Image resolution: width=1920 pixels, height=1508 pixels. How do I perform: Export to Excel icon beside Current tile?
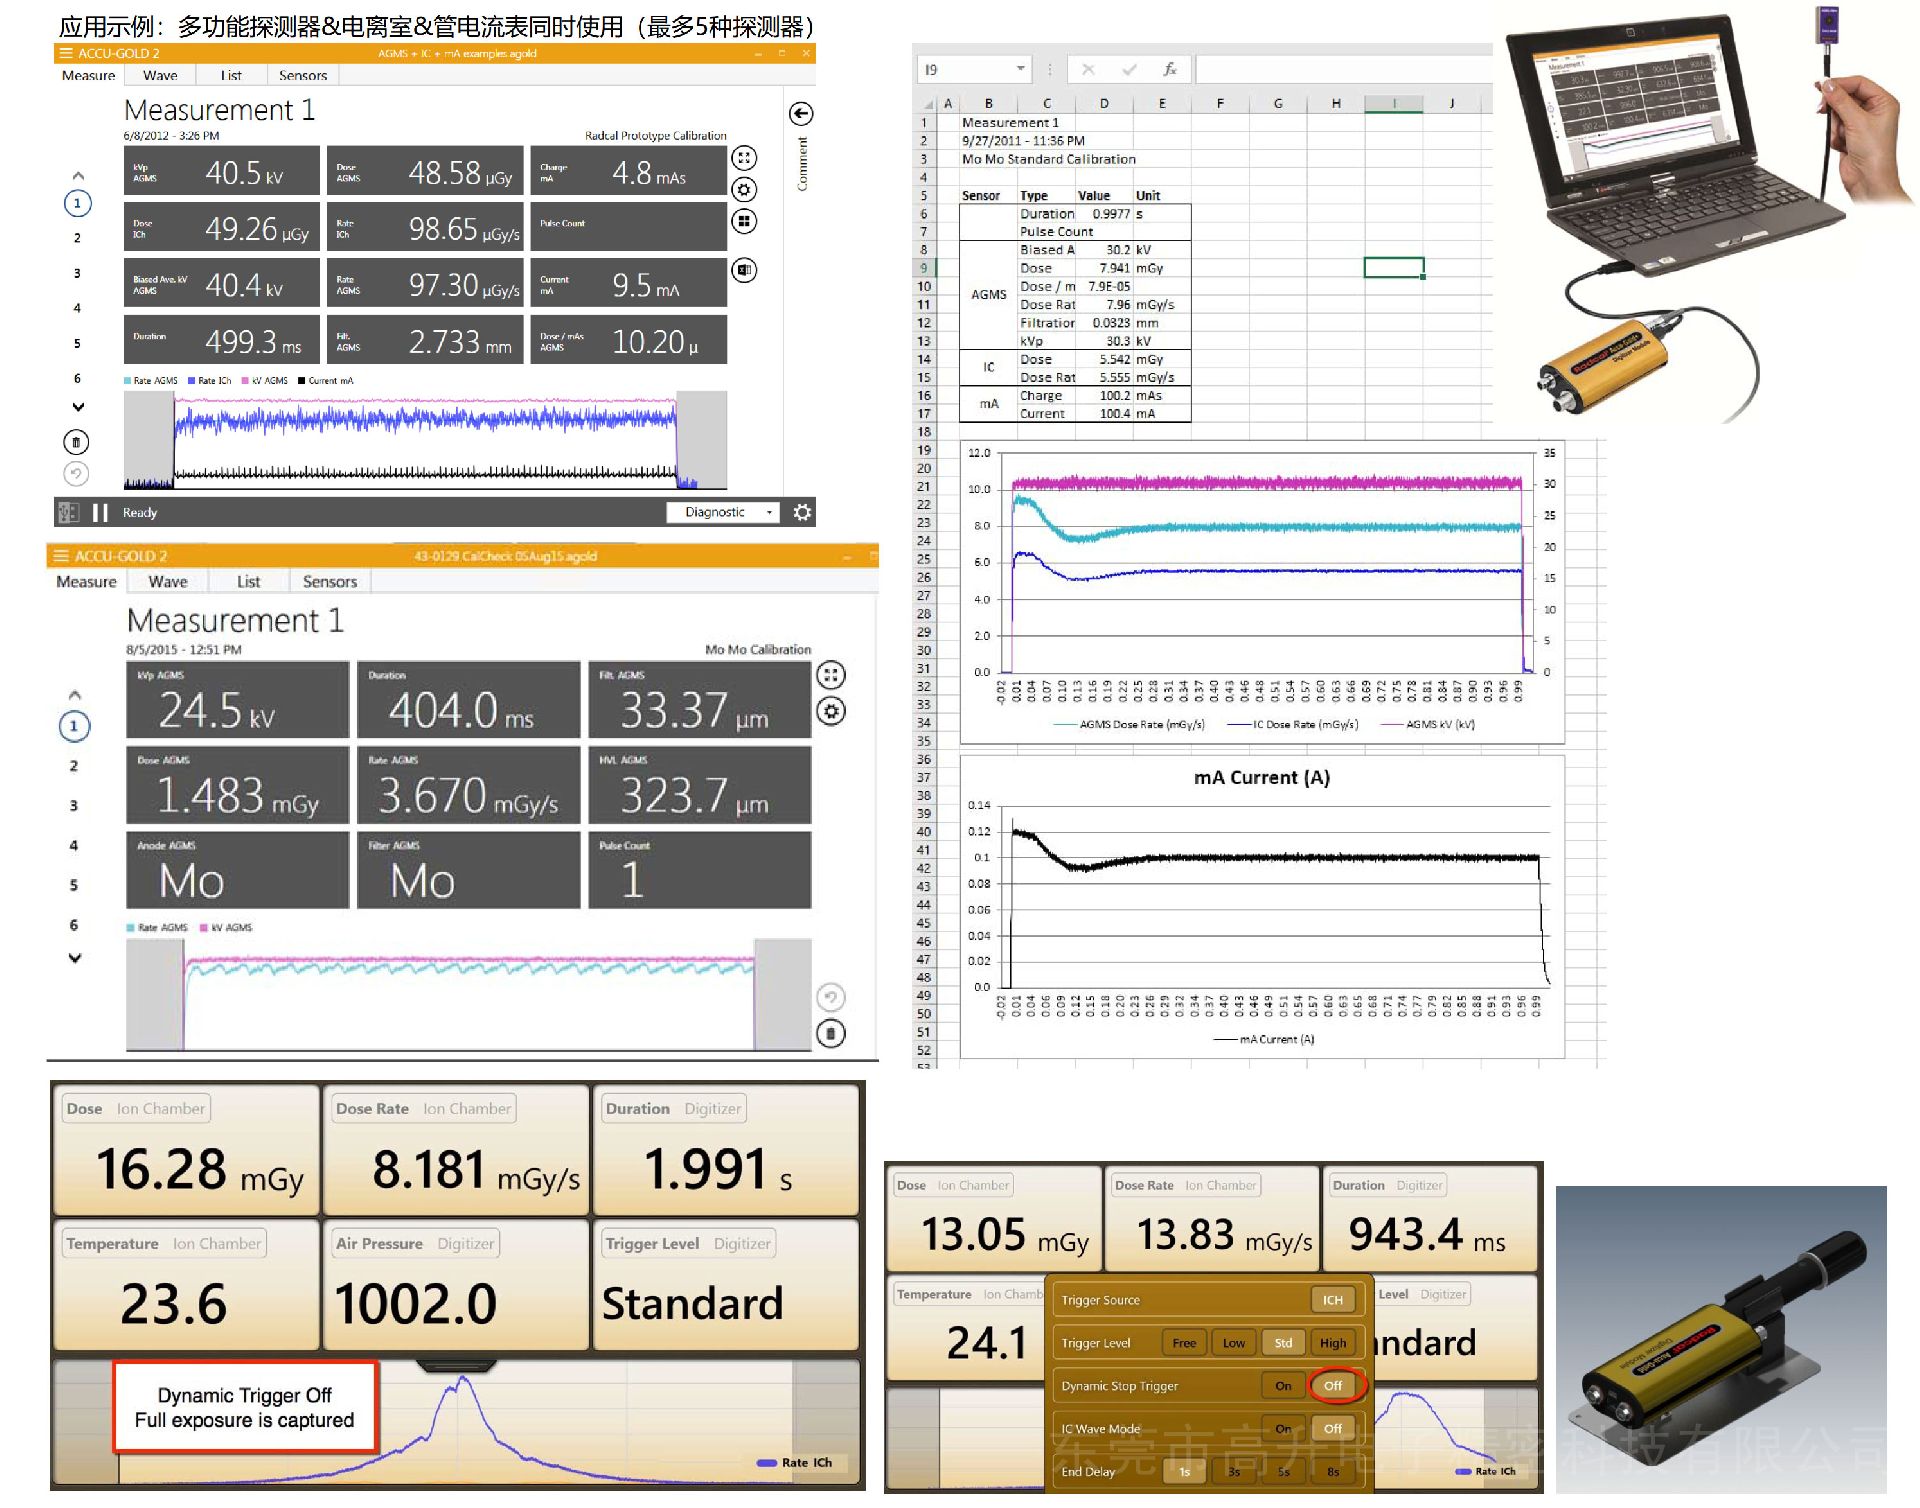click(x=744, y=270)
